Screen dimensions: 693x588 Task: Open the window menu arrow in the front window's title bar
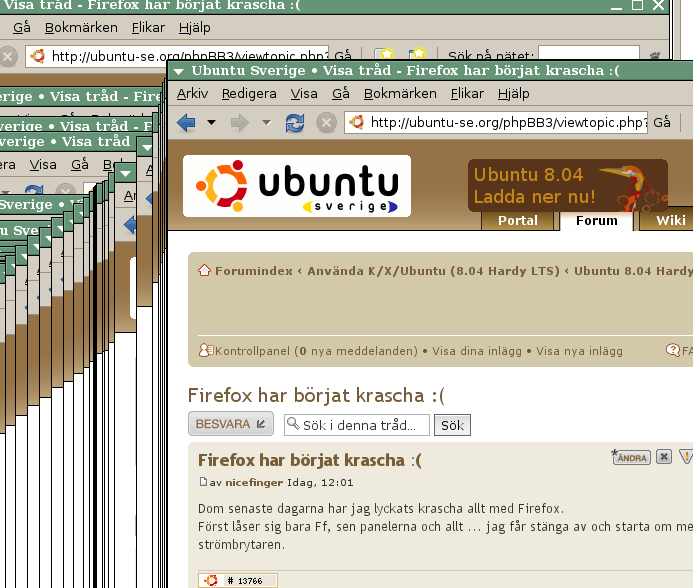point(179,71)
